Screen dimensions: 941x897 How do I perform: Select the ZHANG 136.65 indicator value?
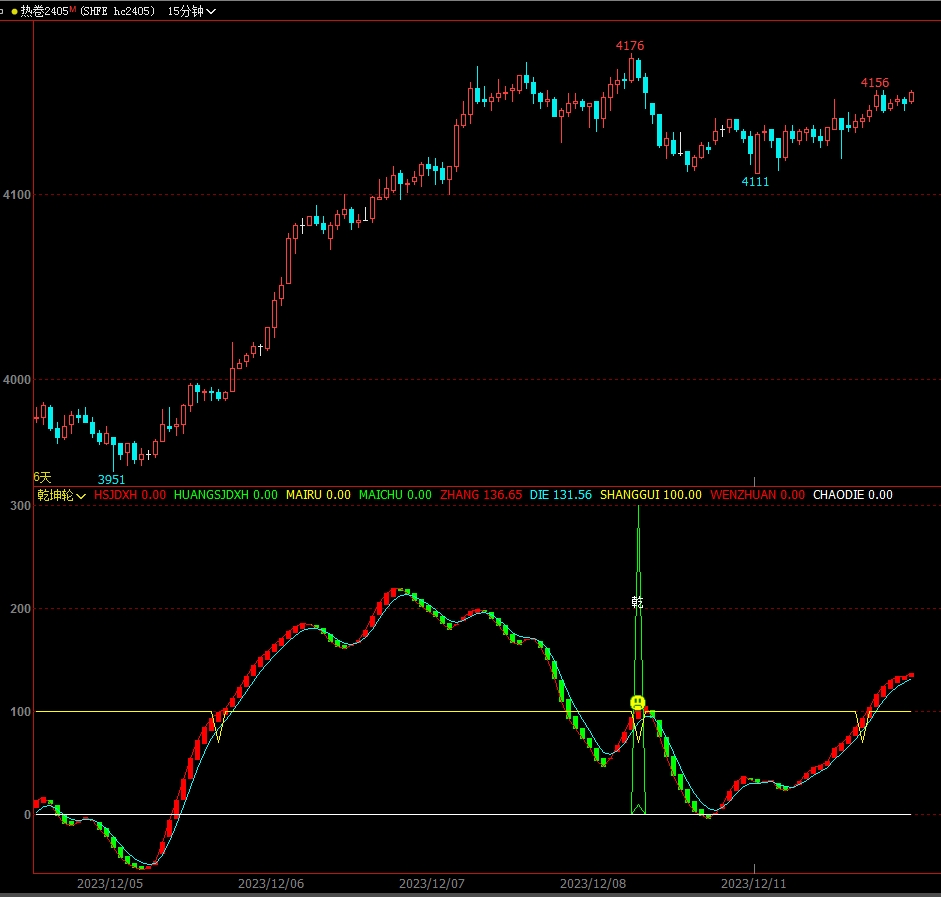coord(481,495)
